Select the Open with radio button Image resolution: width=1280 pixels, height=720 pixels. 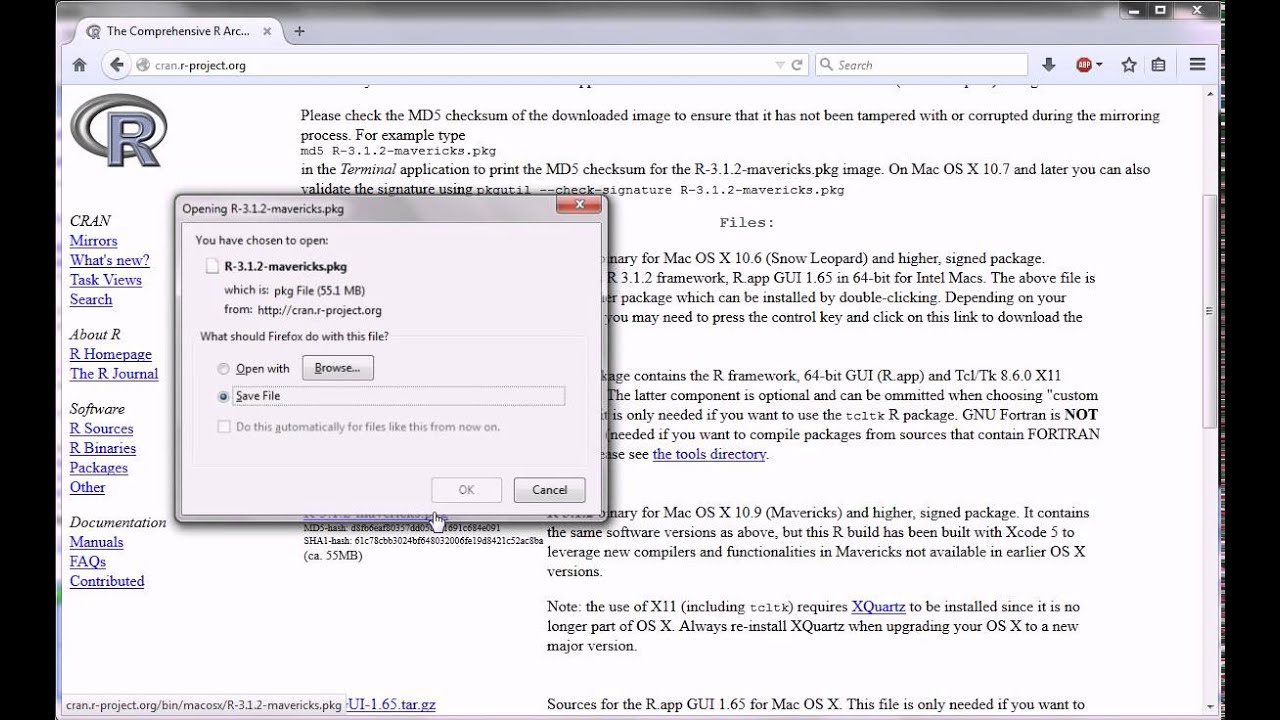pyautogui.click(x=223, y=369)
